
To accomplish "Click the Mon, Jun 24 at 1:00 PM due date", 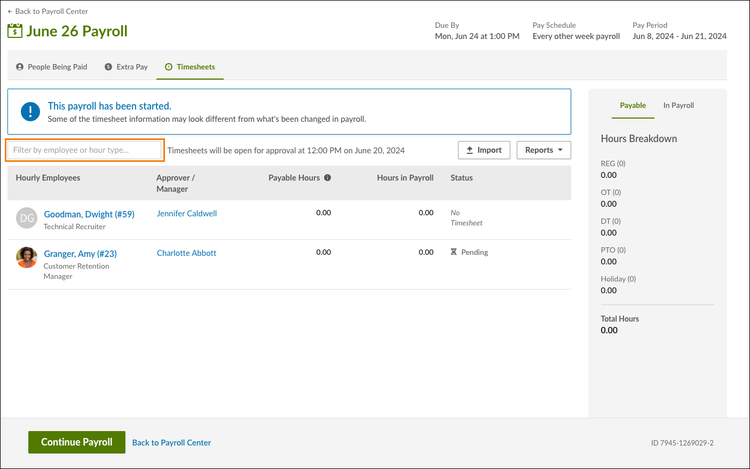I will pyautogui.click(x=477, y=36).
